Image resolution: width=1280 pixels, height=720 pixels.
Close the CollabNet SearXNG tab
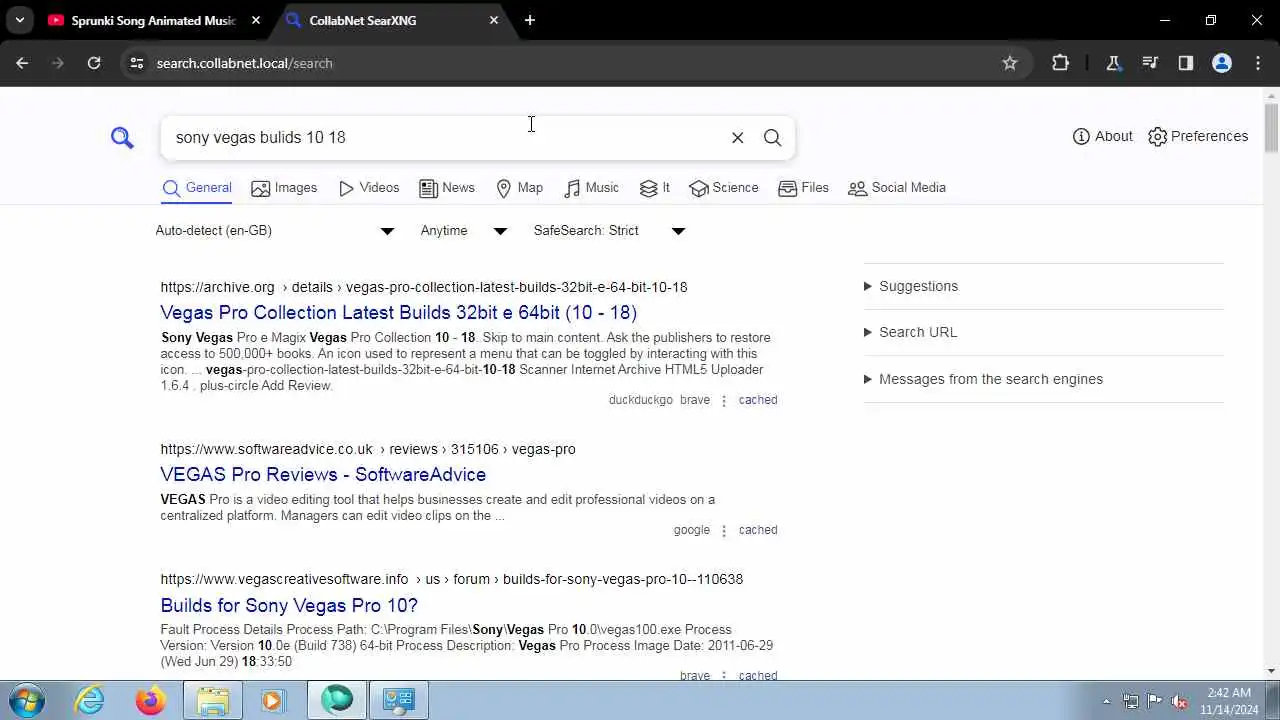click(x=494, y=20)
